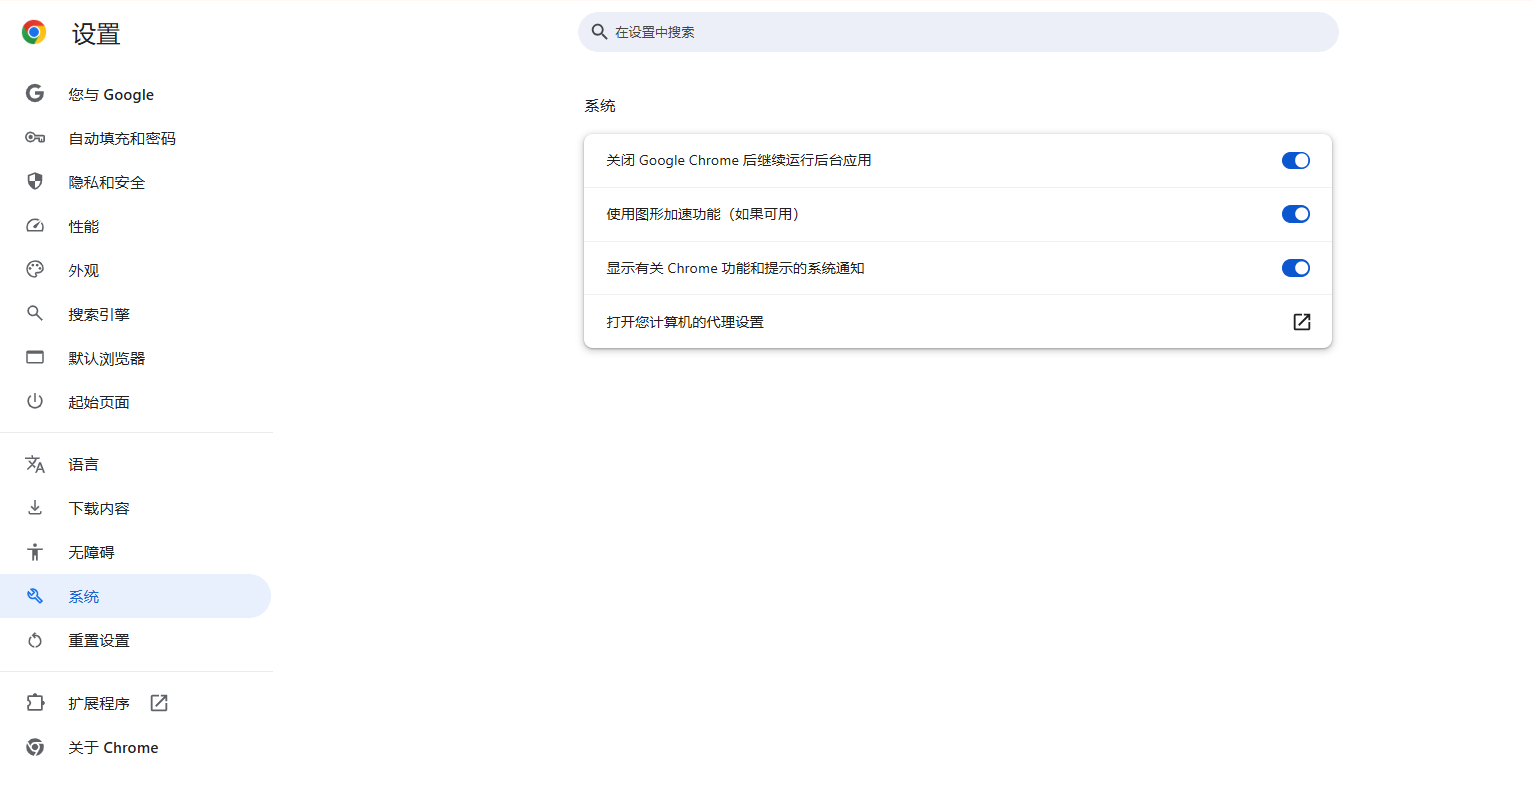The height and width of the screenshot is (789, 1533).
Task: Click the 使用图形加速功能（如果可用）label
Action: (703, 214)
